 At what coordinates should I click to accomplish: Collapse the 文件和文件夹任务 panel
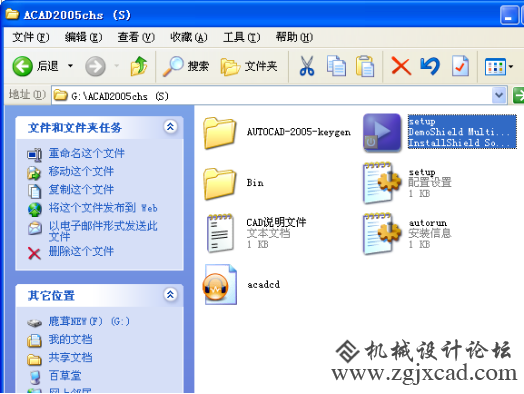tap(170, 127)
